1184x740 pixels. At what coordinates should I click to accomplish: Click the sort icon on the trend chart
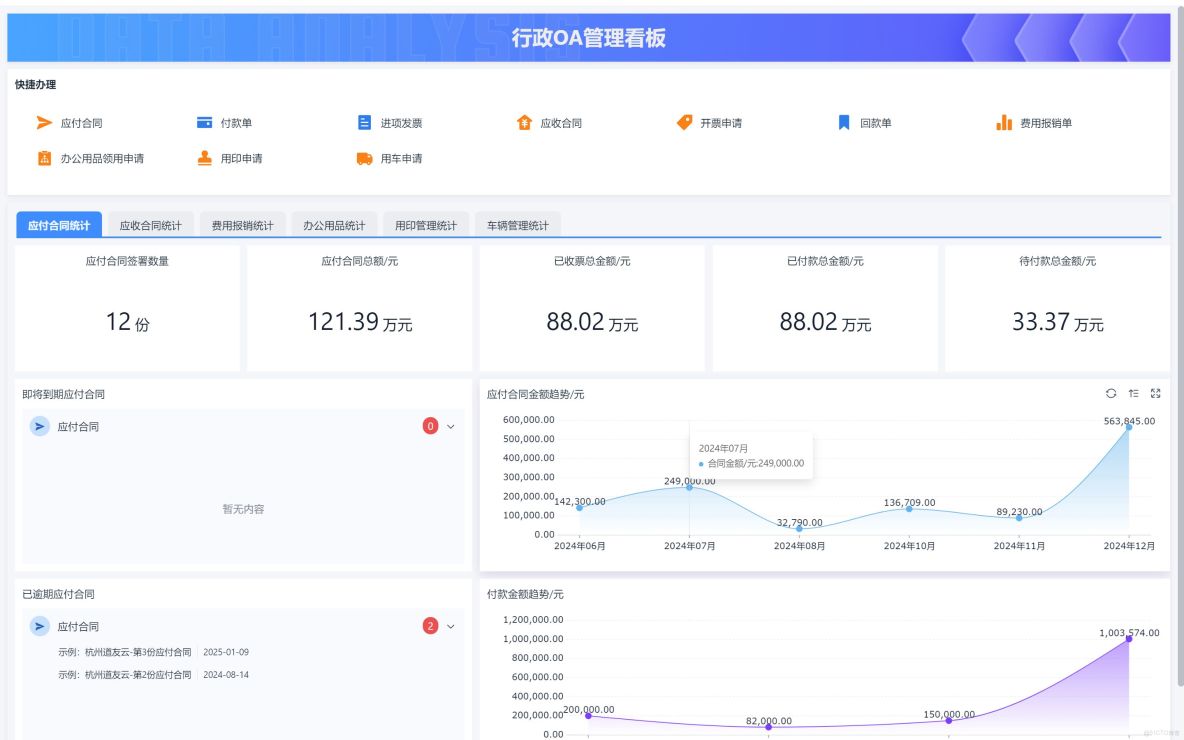(x=1133, y=393)
